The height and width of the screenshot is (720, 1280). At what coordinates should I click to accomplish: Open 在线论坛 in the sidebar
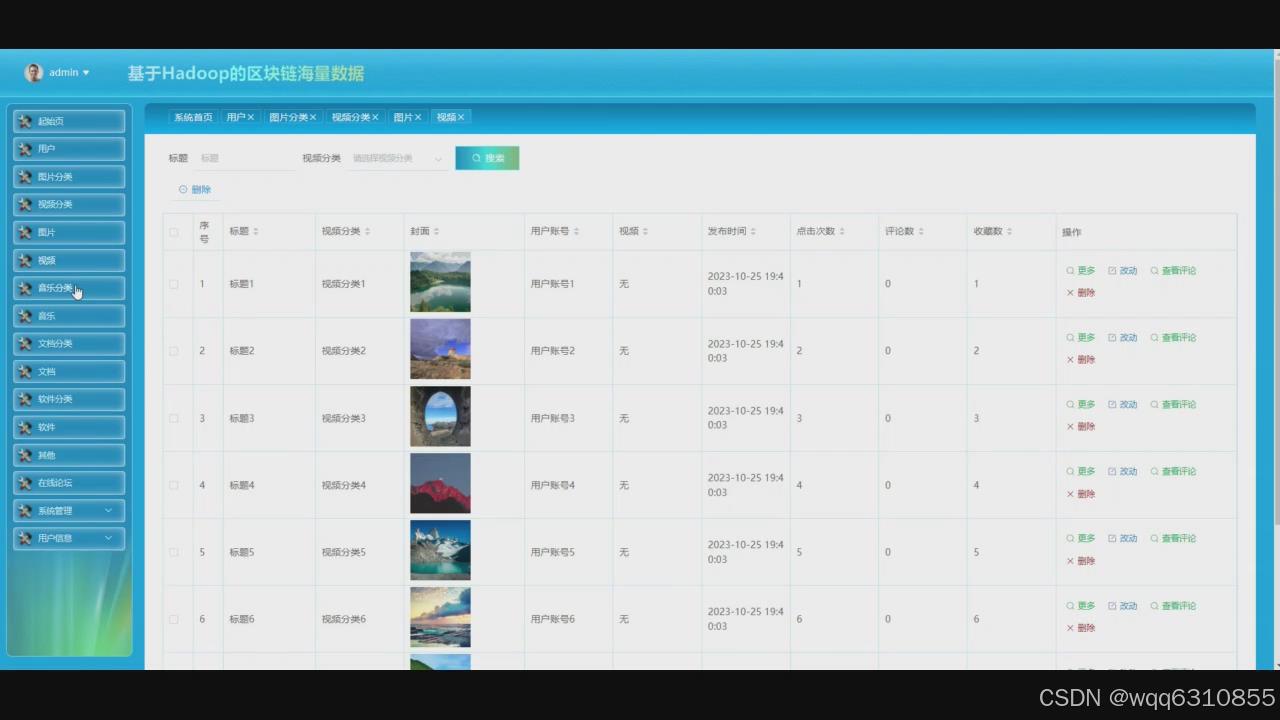[69, 483]
